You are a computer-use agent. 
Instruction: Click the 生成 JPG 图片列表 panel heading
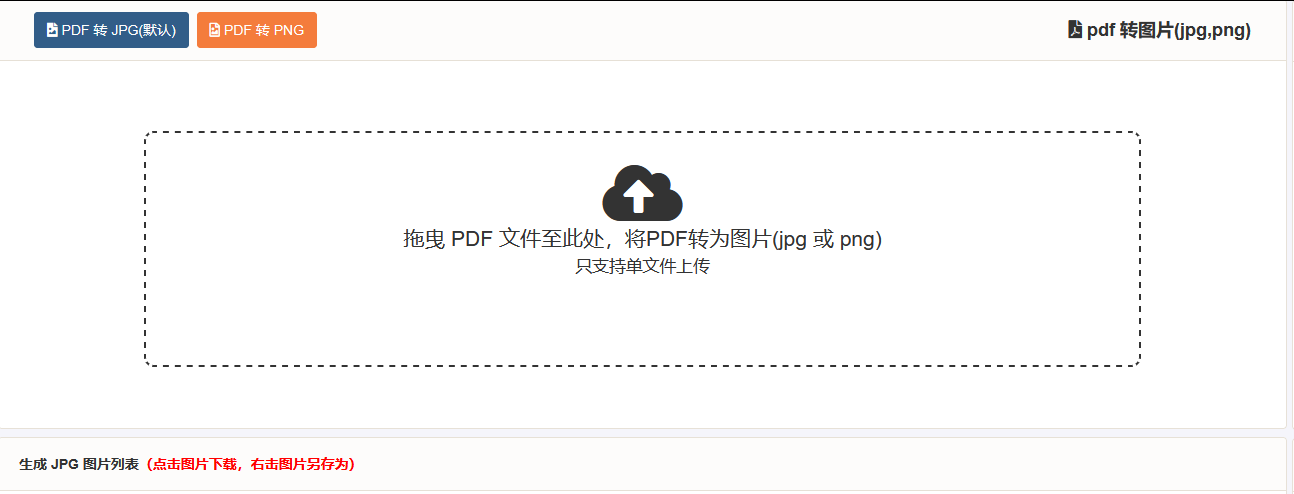pos(79,464)
